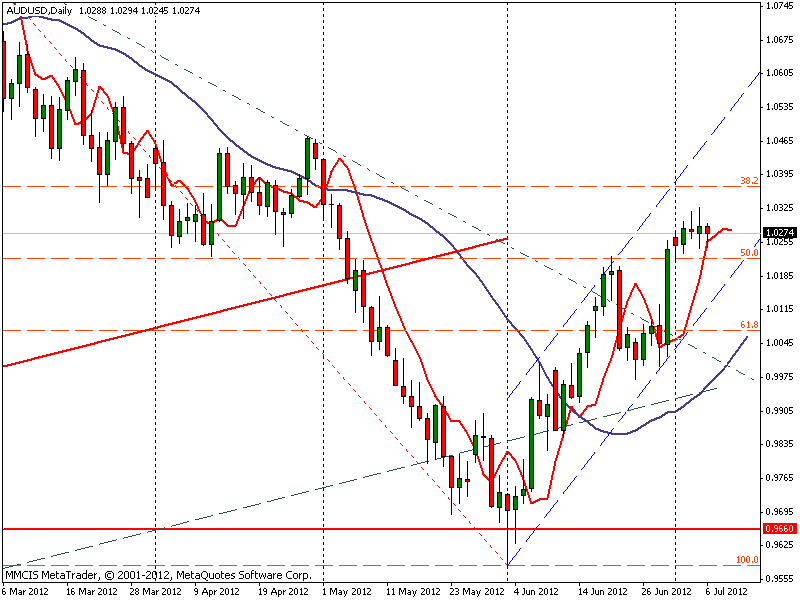Click the 6 Mar 2012 date label
Screen dimensions: 800x600
pos(25,591)
